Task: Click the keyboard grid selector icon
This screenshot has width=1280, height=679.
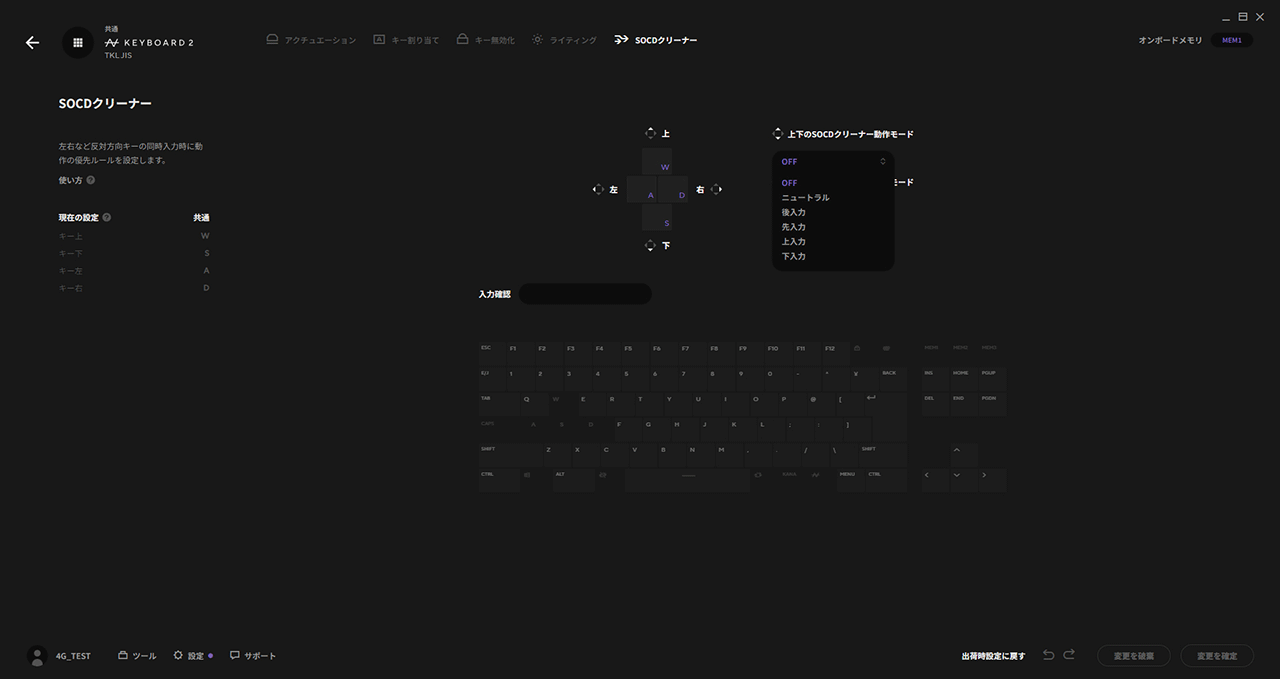Action: point(77,42)
